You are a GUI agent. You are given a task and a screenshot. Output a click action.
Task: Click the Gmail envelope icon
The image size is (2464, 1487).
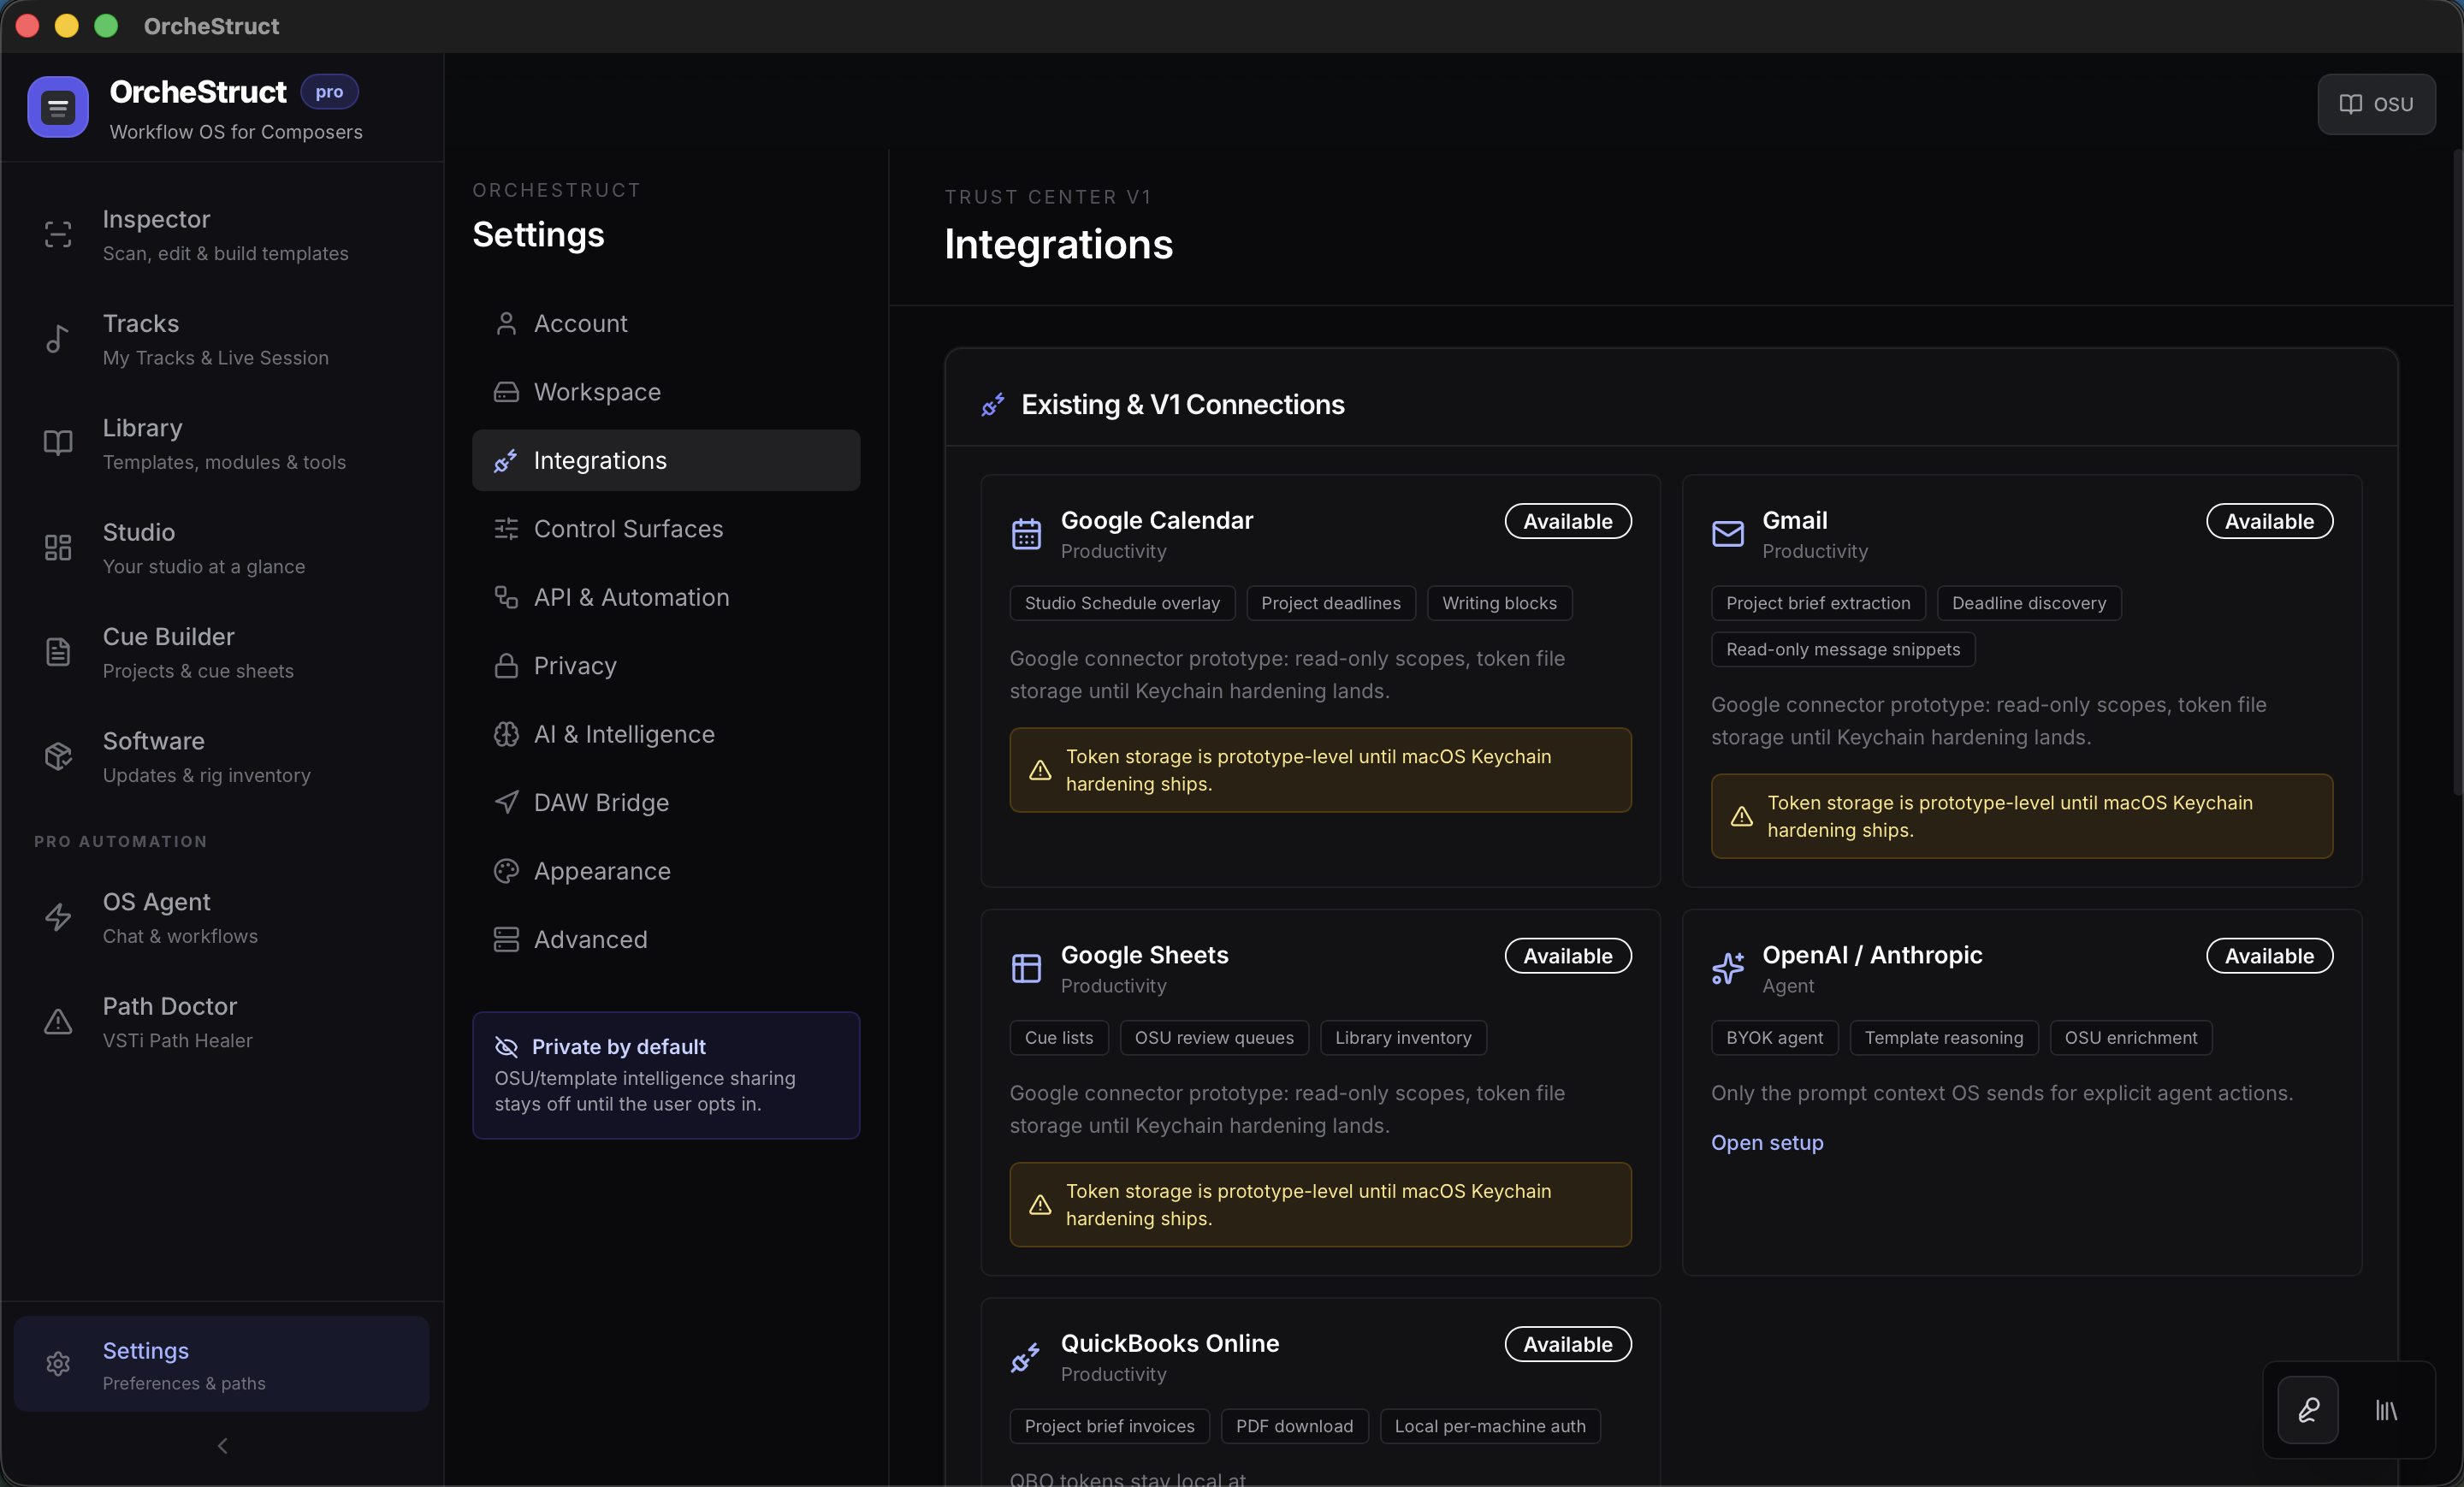[1727, 534]
